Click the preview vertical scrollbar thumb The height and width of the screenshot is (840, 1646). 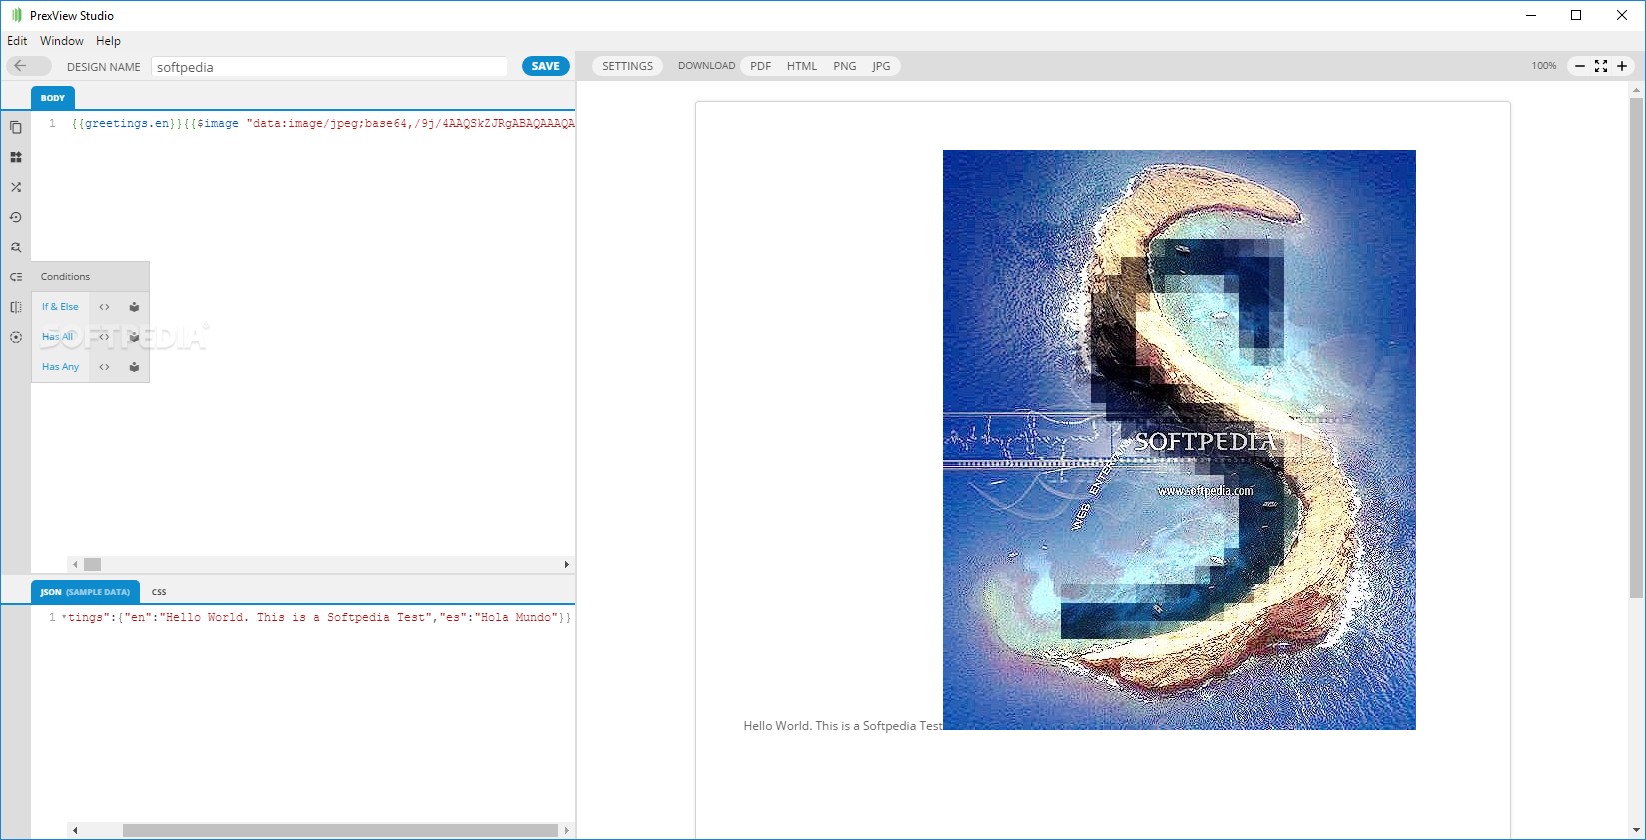coord(1637,348)
